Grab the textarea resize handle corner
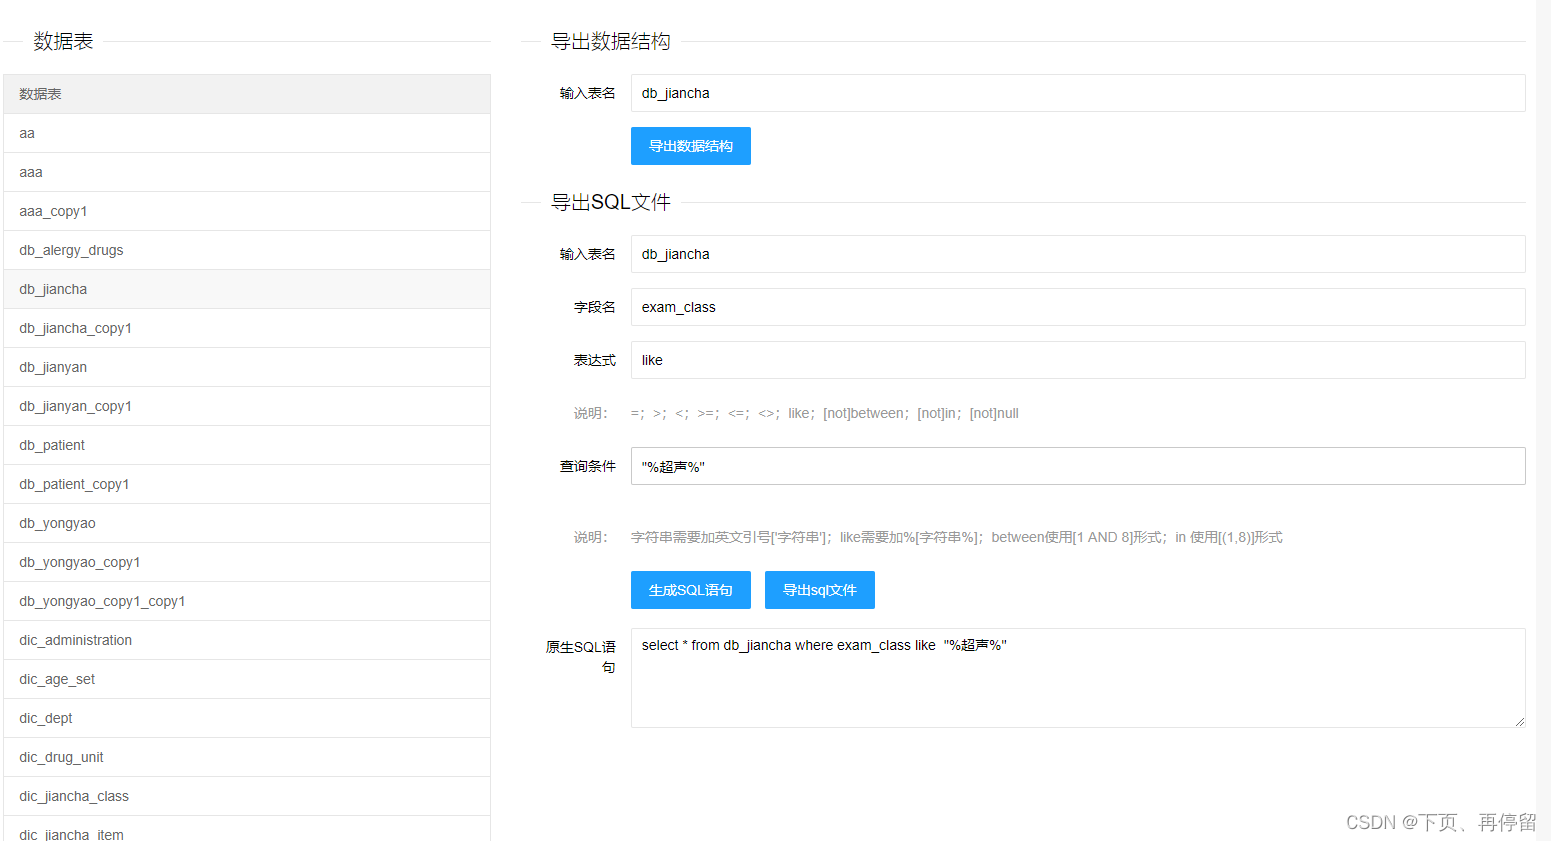This screenshot has height=841, width=1551. point(1519,721)
